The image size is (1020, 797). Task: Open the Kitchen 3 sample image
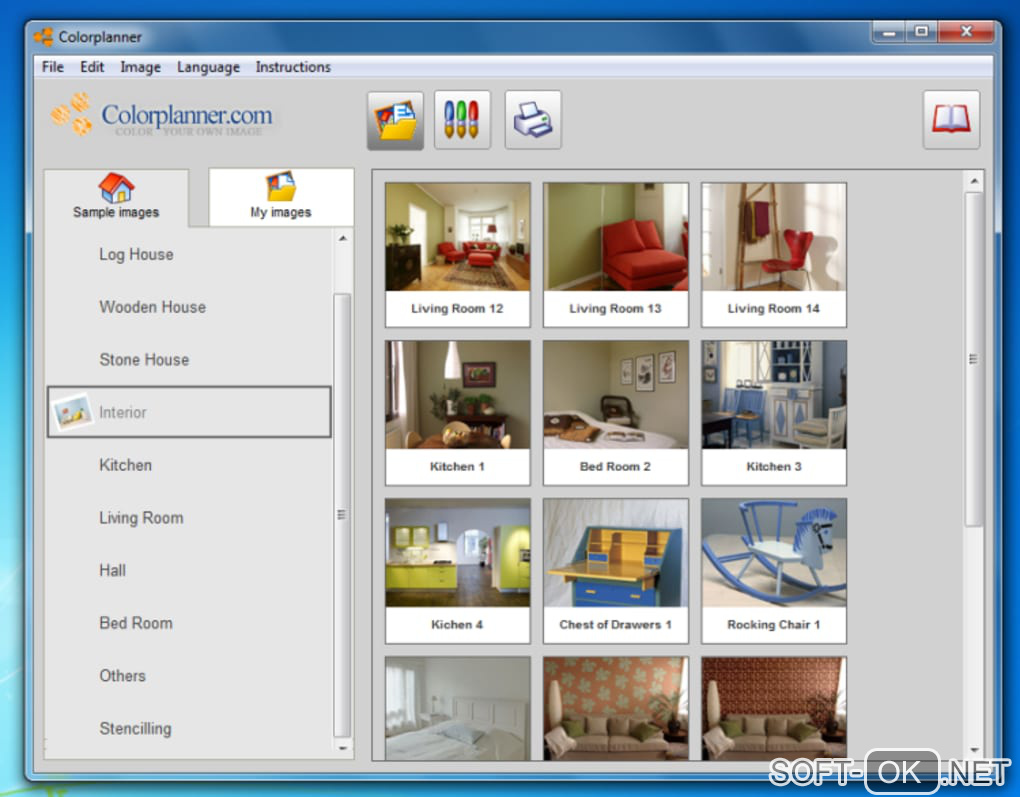tap(773, 412)
